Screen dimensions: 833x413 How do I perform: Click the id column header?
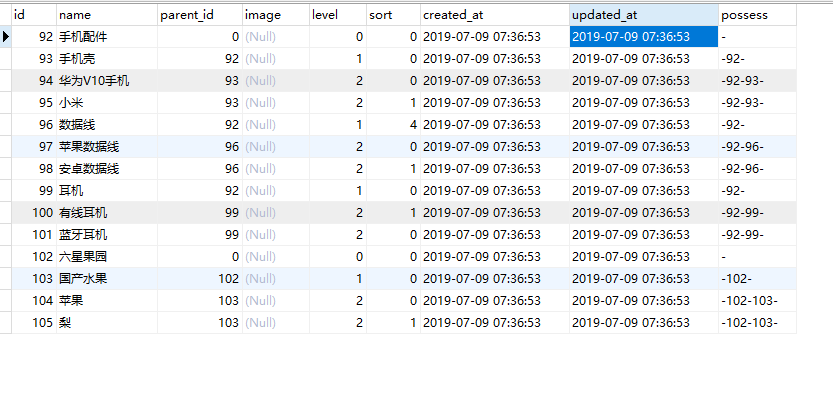33,15
